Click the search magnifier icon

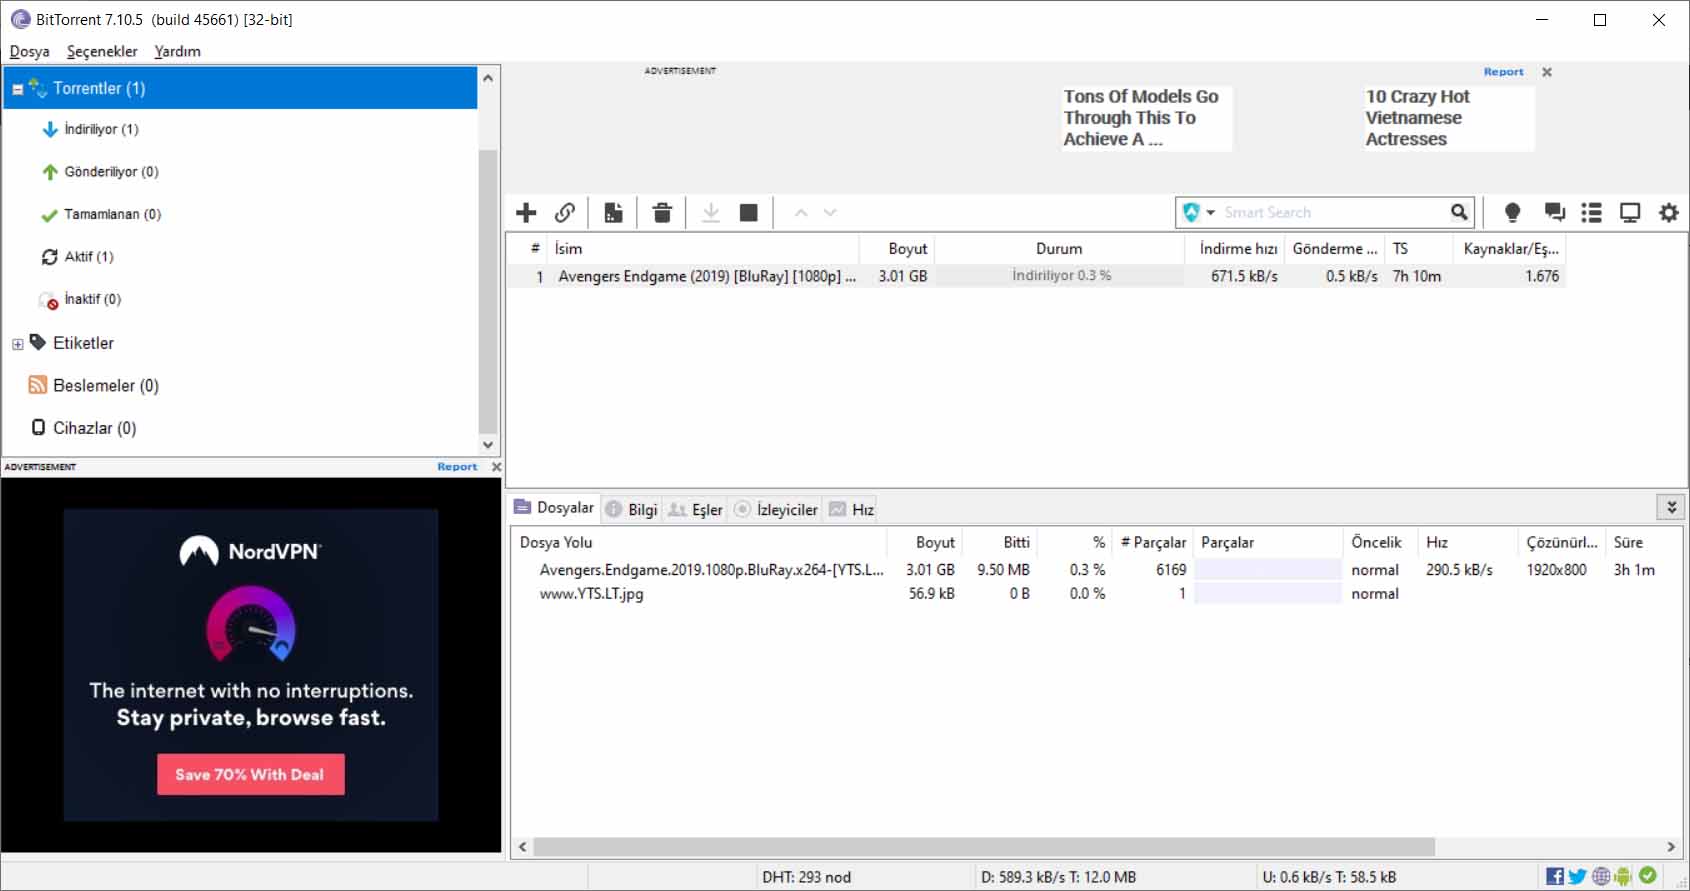coord(1459,212)
